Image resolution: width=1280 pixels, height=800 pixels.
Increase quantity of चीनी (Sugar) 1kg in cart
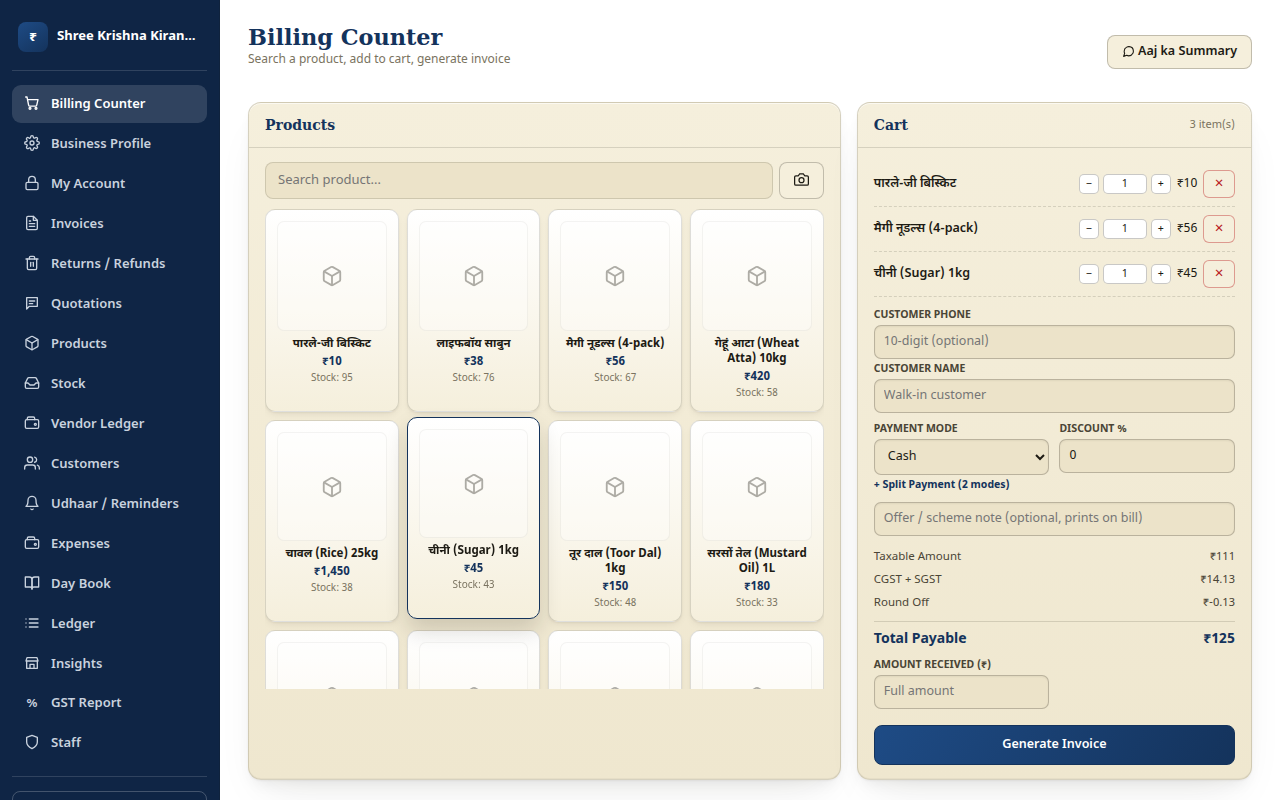click(x=1160, y=273)
